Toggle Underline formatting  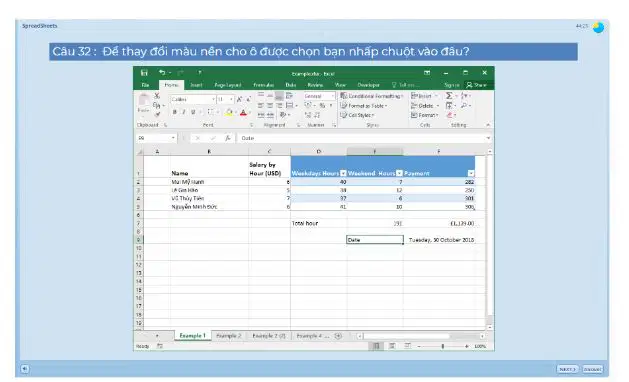point(193,112)
